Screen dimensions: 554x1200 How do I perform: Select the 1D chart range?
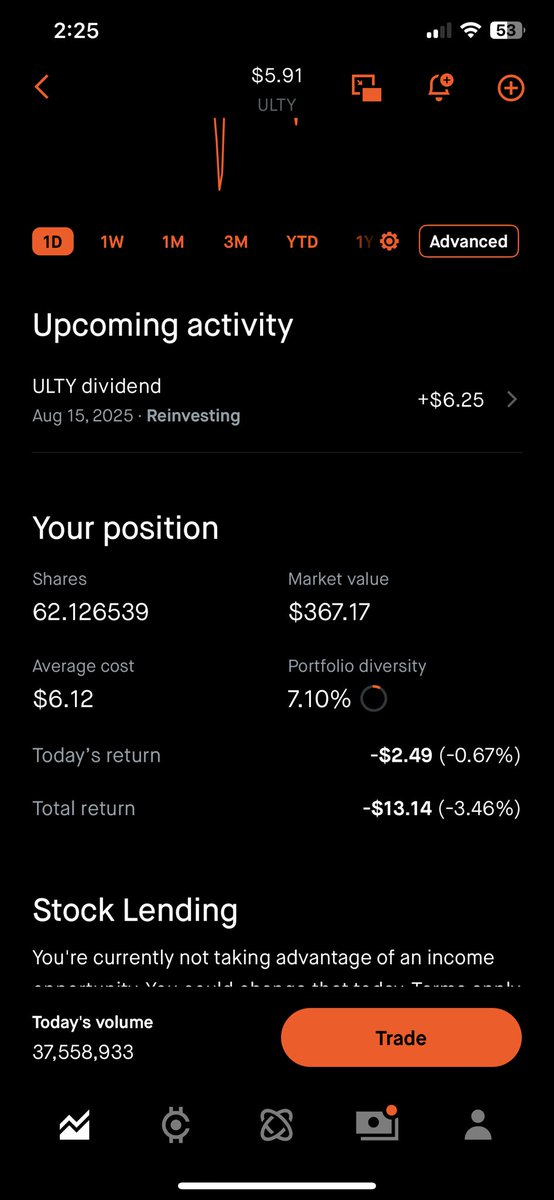coord(53,242)
